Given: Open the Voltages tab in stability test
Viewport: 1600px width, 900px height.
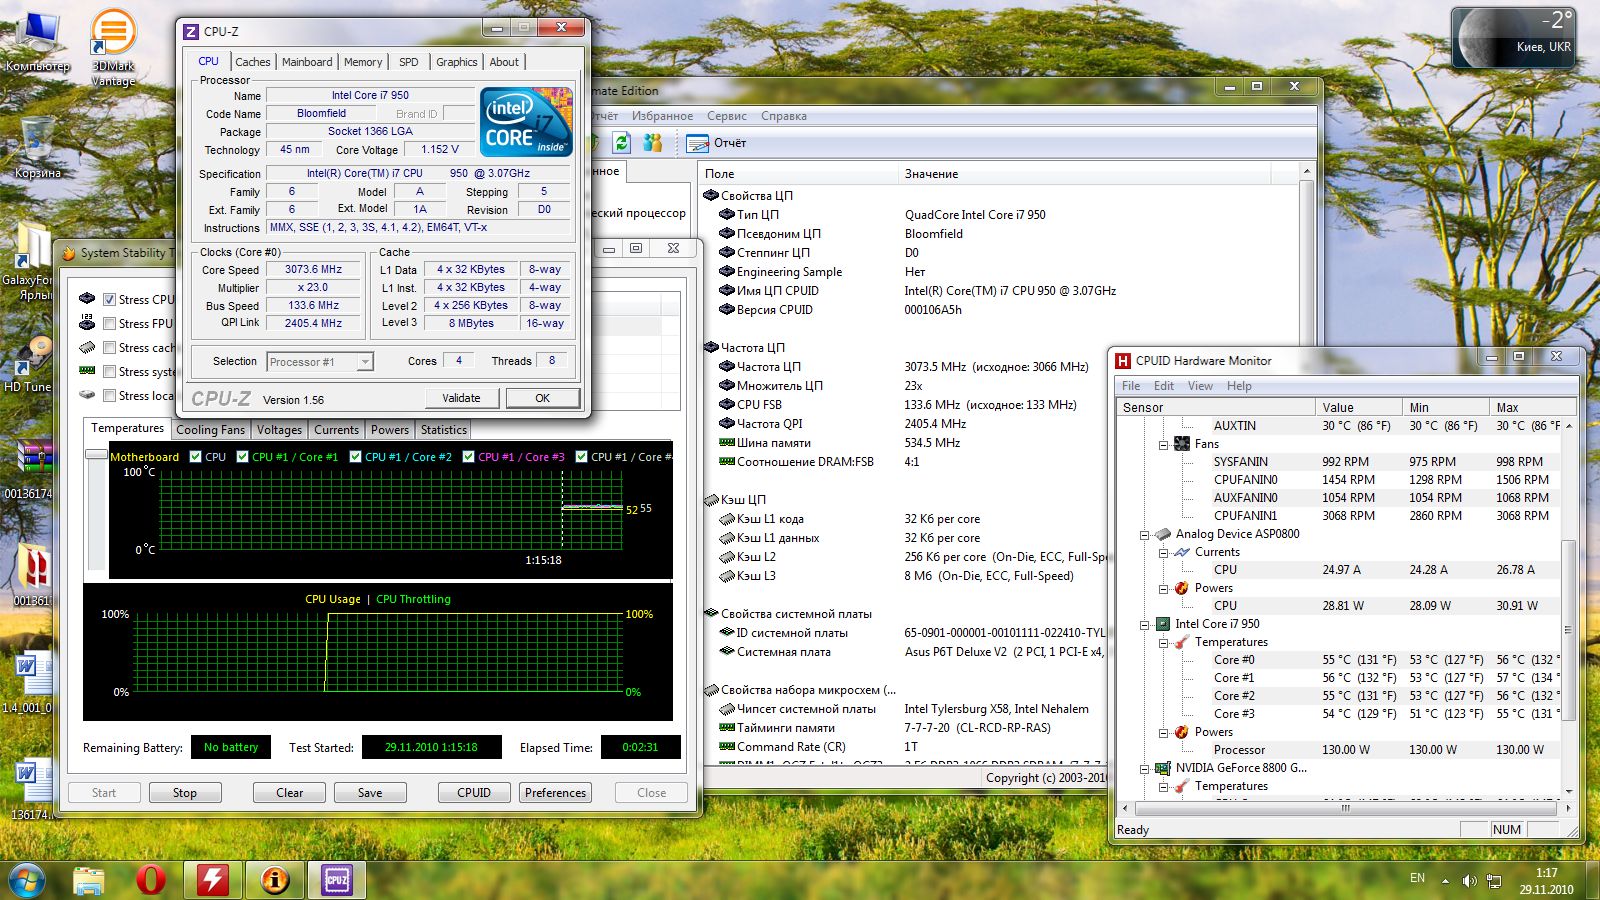Looking at the screenshot, I should tap(279, 430).
